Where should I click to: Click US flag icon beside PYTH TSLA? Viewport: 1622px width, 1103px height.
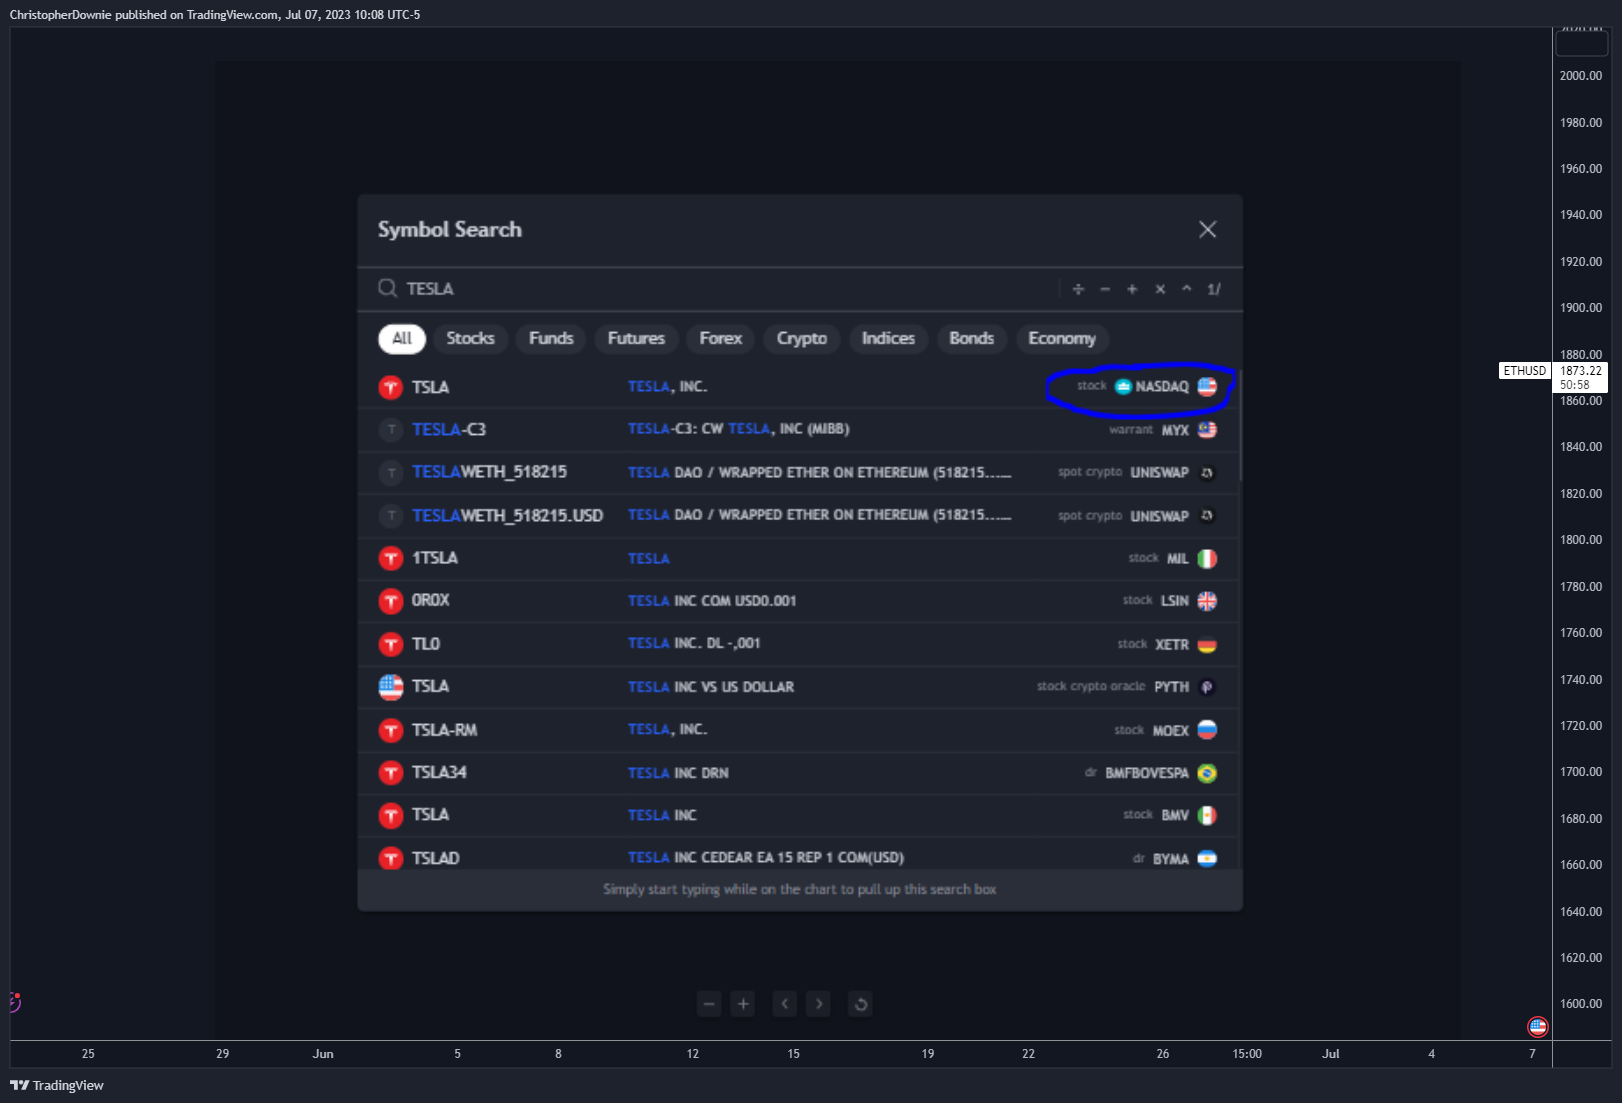[390, 687]
